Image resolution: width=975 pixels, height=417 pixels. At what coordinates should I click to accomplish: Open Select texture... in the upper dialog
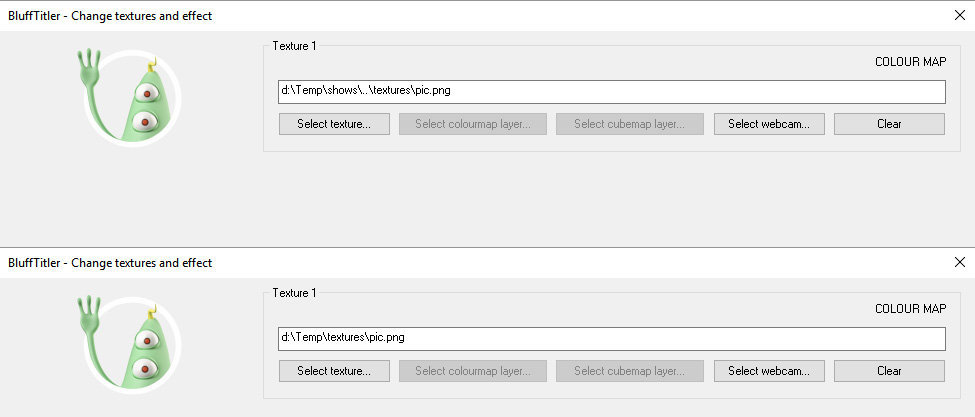(334, 124)
